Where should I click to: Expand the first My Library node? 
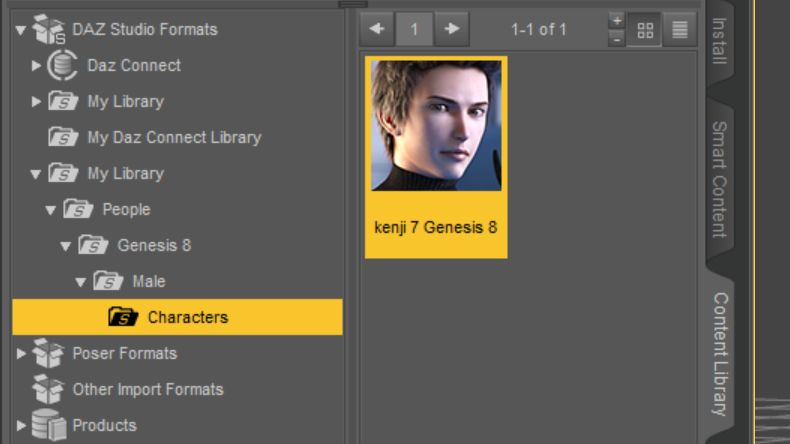[x=36, y=101]
